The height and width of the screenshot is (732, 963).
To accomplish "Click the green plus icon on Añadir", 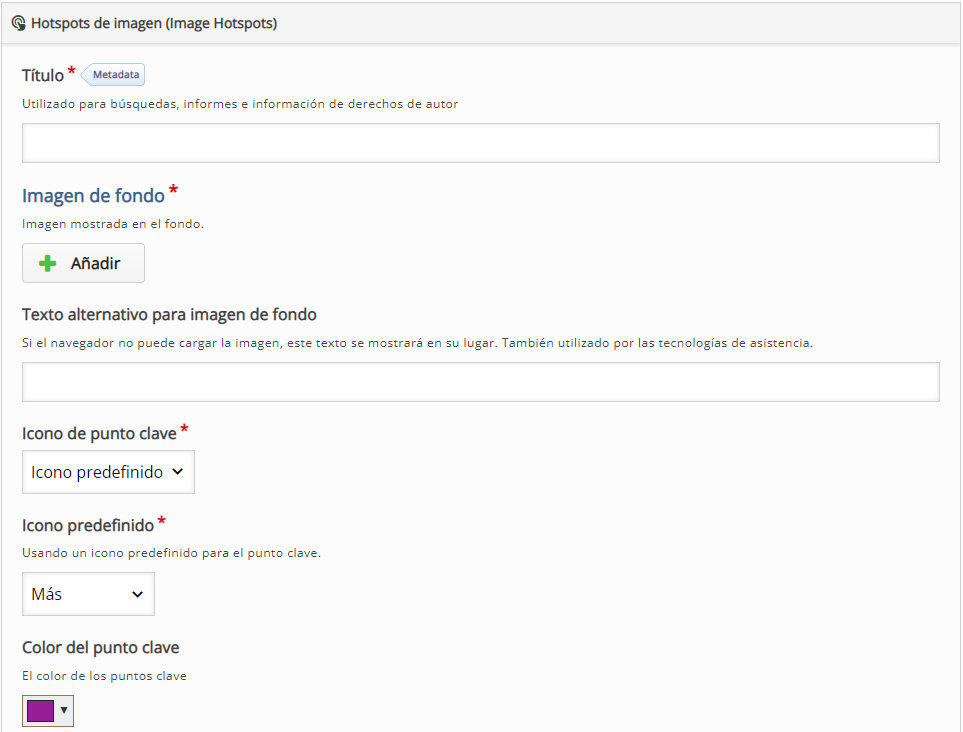I will (x=47, y=263).
